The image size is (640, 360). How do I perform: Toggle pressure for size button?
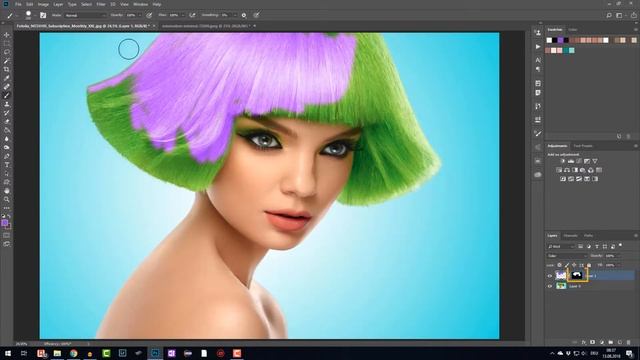pos(256,15)
